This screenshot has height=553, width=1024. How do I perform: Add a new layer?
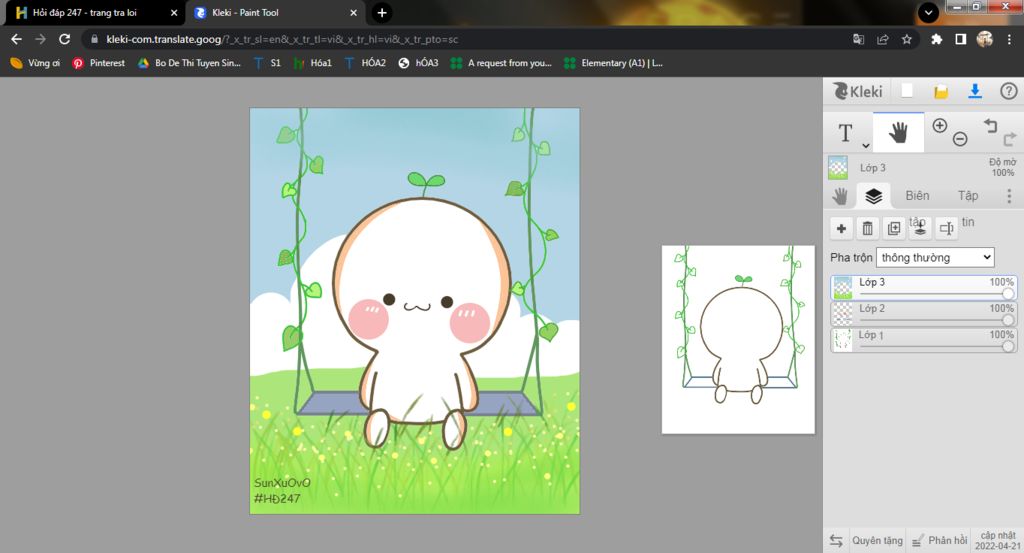coord(841,228)
